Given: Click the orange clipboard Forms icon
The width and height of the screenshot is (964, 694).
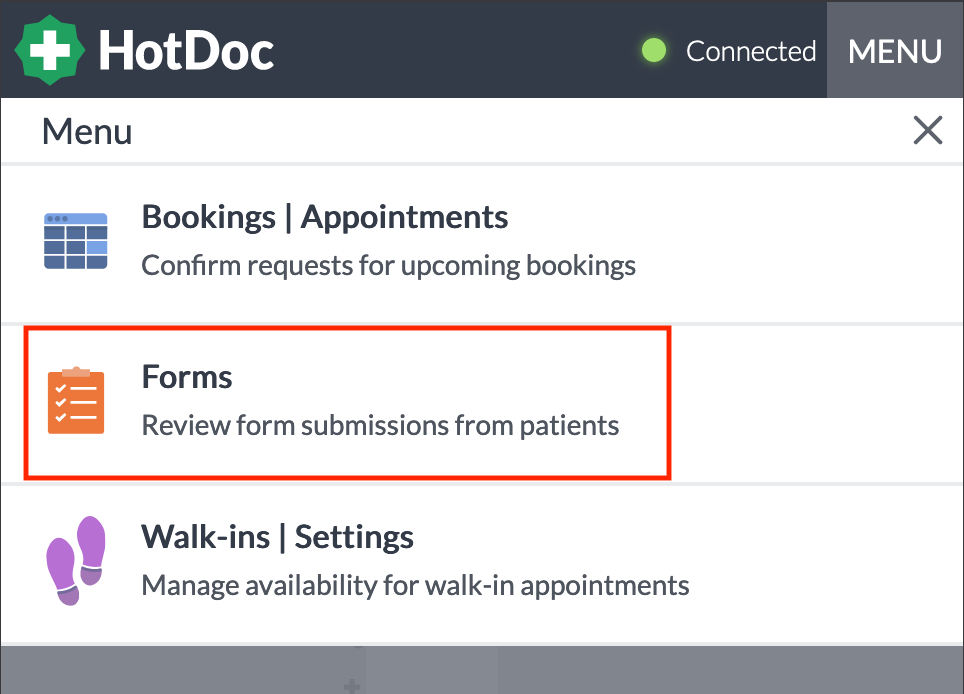Looking at the screenshot, I should point(76,400).
